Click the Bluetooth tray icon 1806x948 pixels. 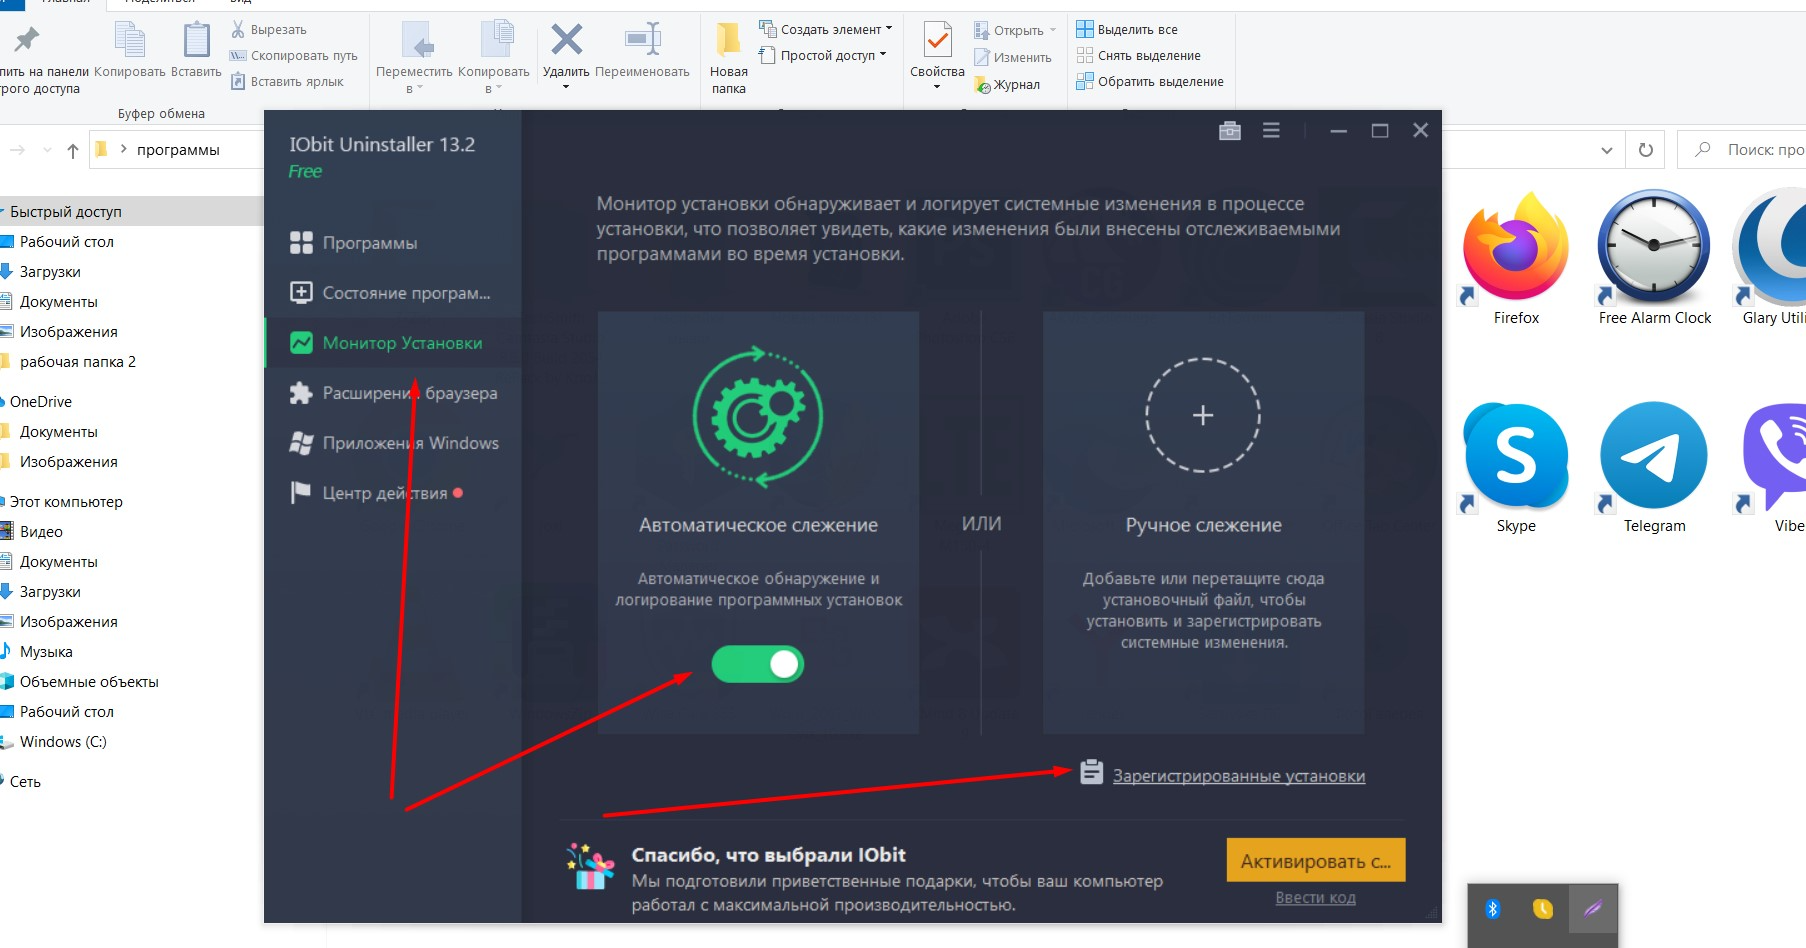1493,909
